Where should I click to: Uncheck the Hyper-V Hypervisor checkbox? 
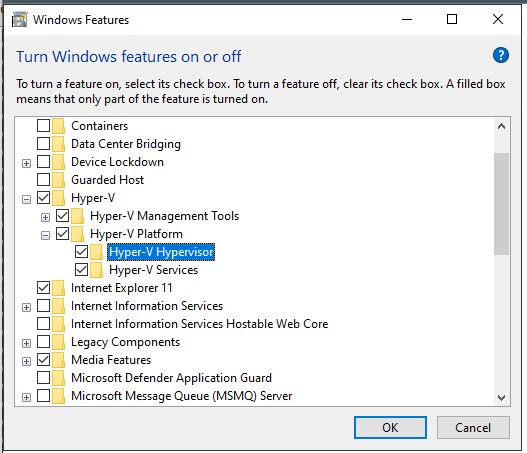pos(81,252)
